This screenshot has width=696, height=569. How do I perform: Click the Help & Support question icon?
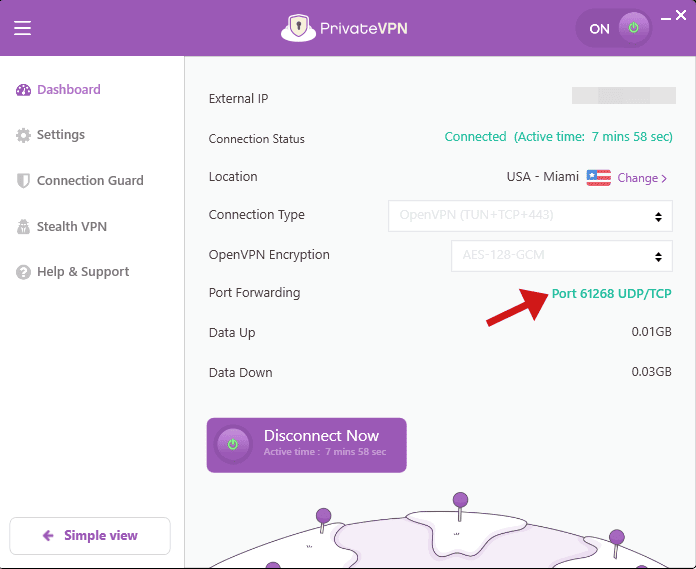click(x=24, y=272)
